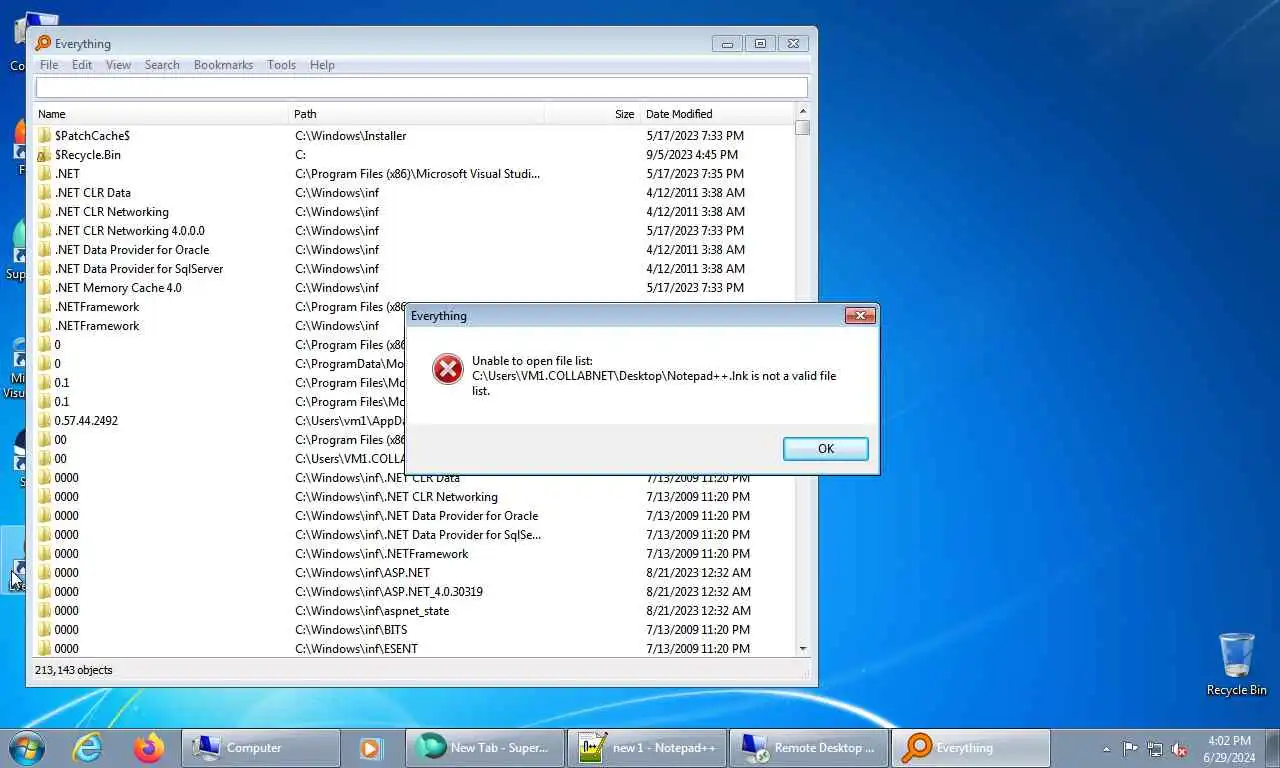Click folder icon of 0000 in C:\Windows\inf\BITS

tap(44, 629)
